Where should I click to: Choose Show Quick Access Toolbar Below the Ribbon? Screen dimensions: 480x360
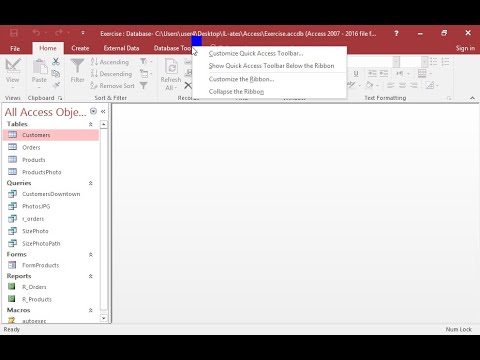[271, 66]
